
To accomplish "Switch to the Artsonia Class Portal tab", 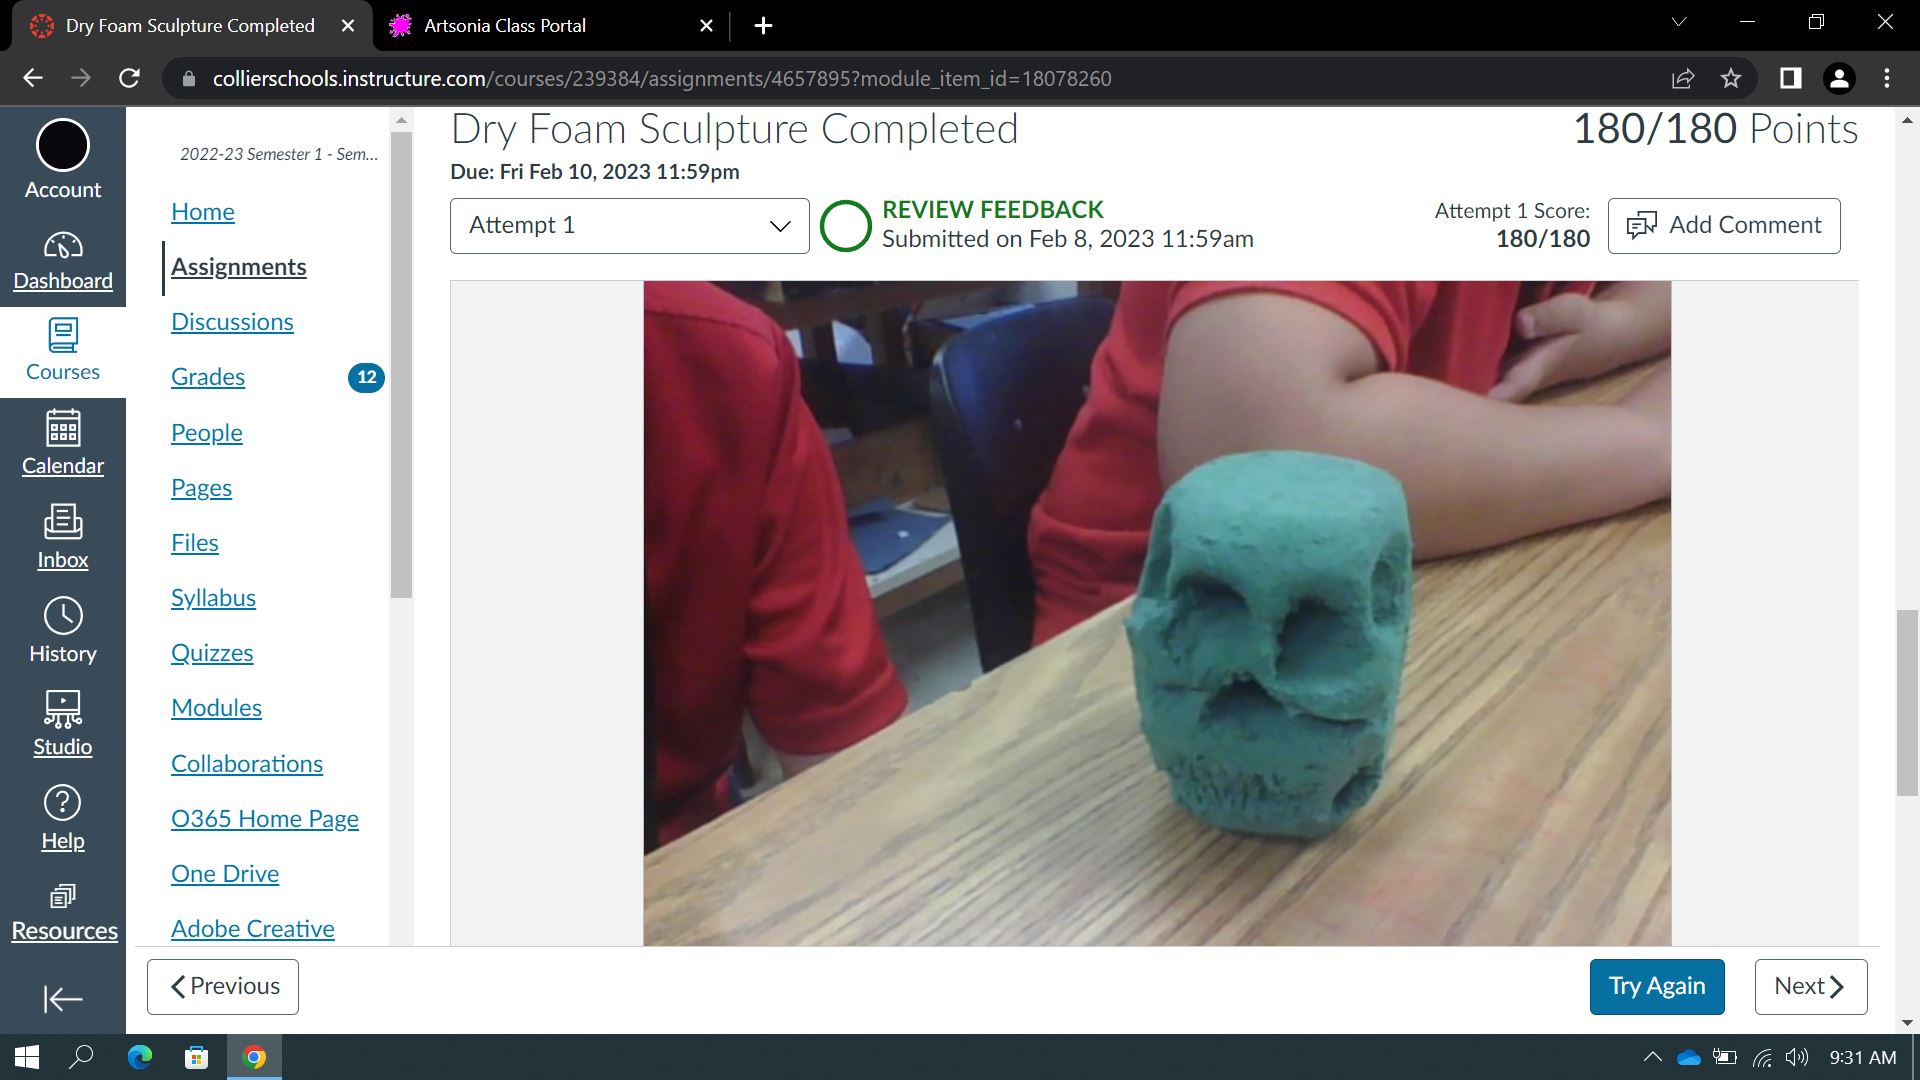I will tap(505, 26).
